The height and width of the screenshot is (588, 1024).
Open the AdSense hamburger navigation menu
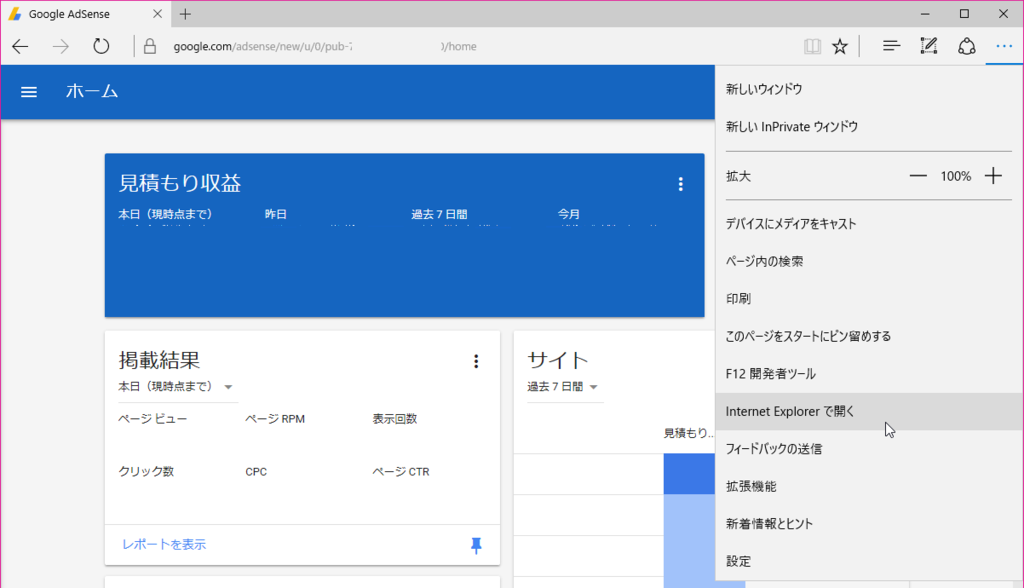pos(29,92)
